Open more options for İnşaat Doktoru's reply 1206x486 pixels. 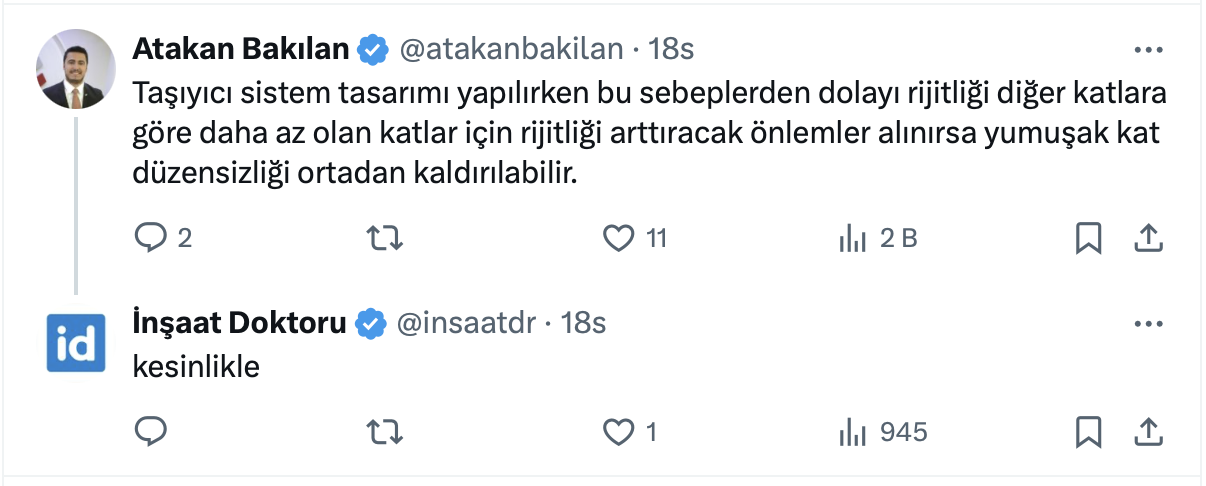click(1147, 324)
